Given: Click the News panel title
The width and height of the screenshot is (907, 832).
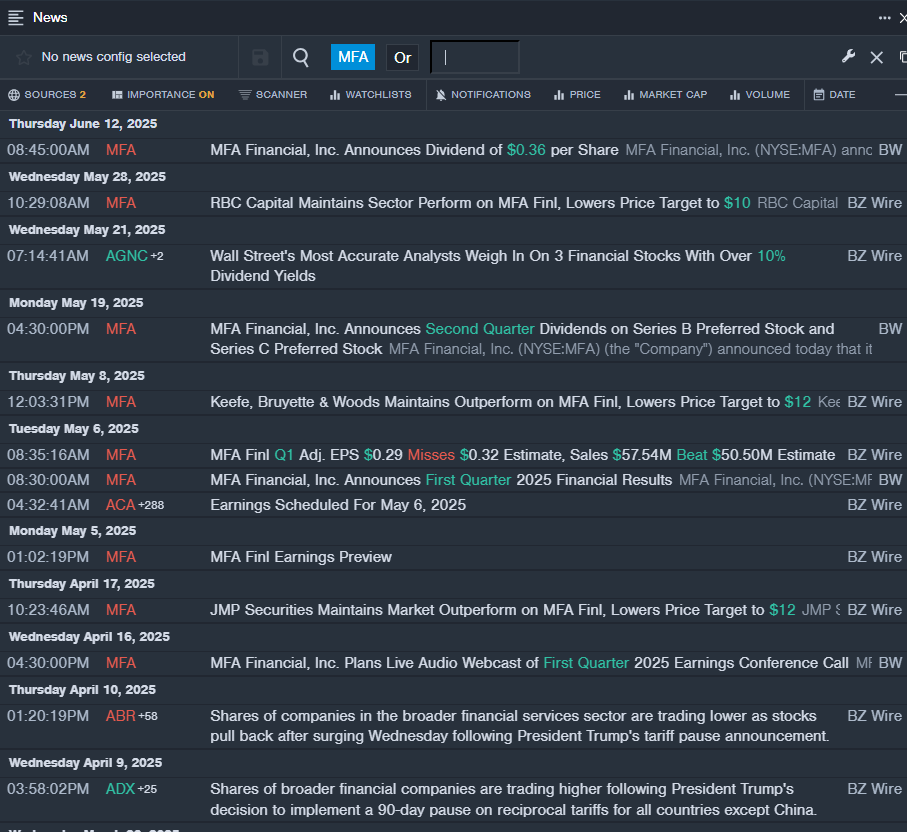Looking at the screenshot, I should click(50, 18).
